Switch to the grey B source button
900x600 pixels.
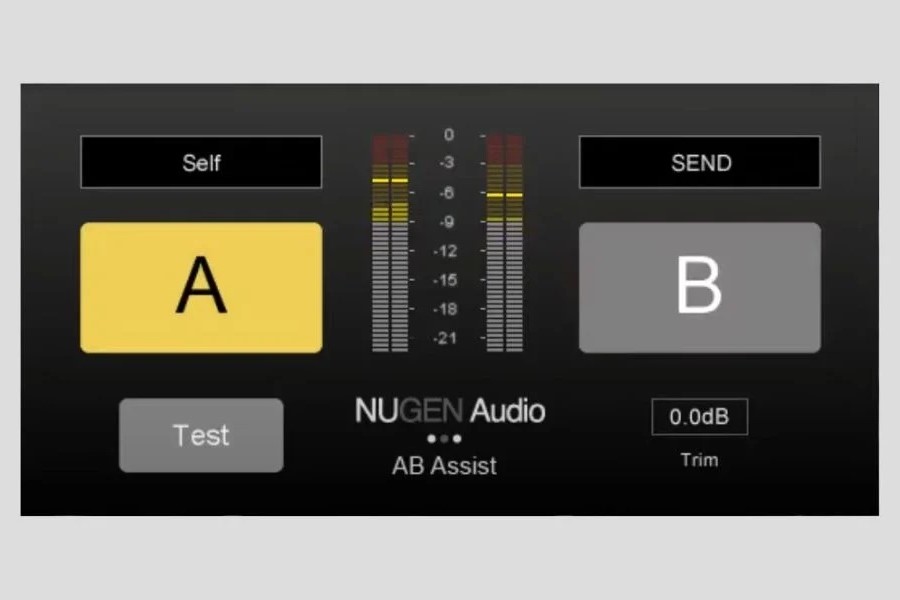[x=699, y=287]
